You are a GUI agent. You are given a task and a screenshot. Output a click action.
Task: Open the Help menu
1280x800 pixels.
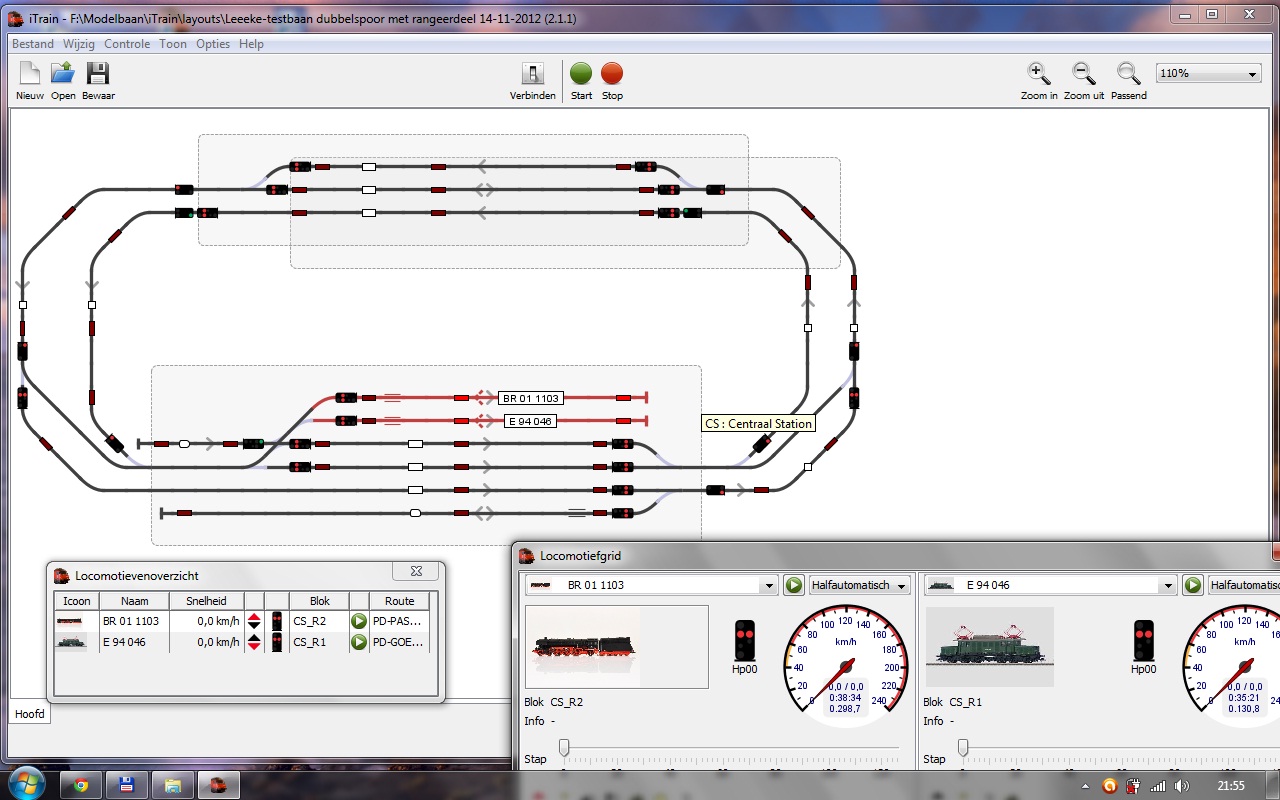tap(251, 44)
